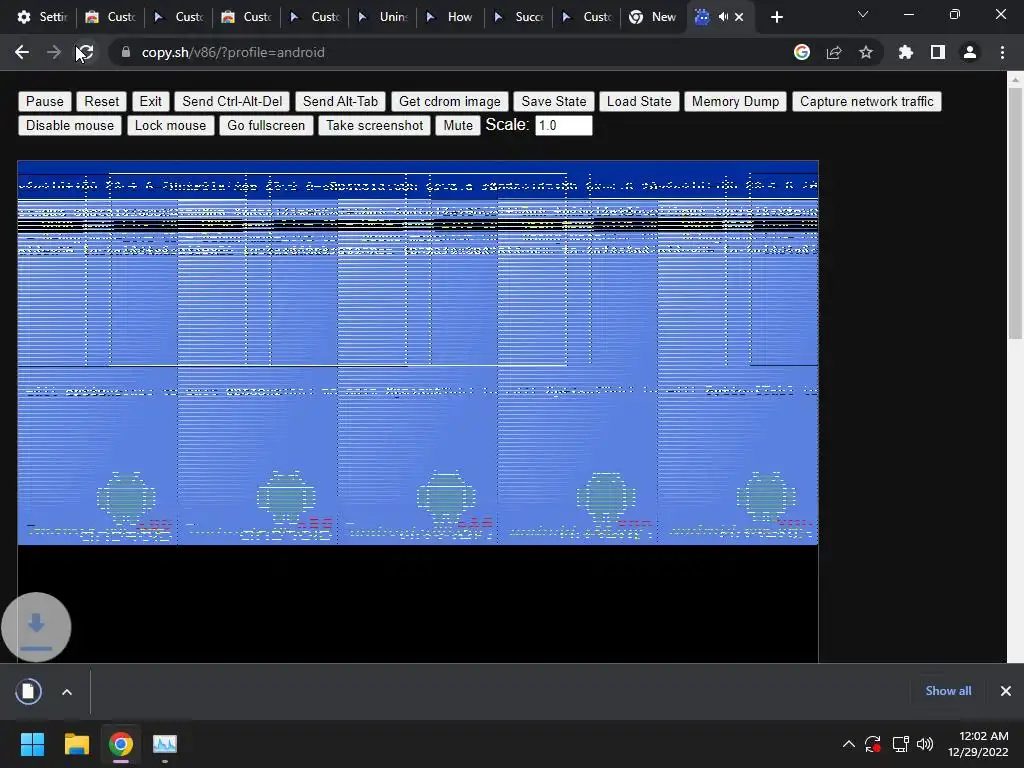Switch to the How tab
1024x768 pixels.
[x=451, y=18]
